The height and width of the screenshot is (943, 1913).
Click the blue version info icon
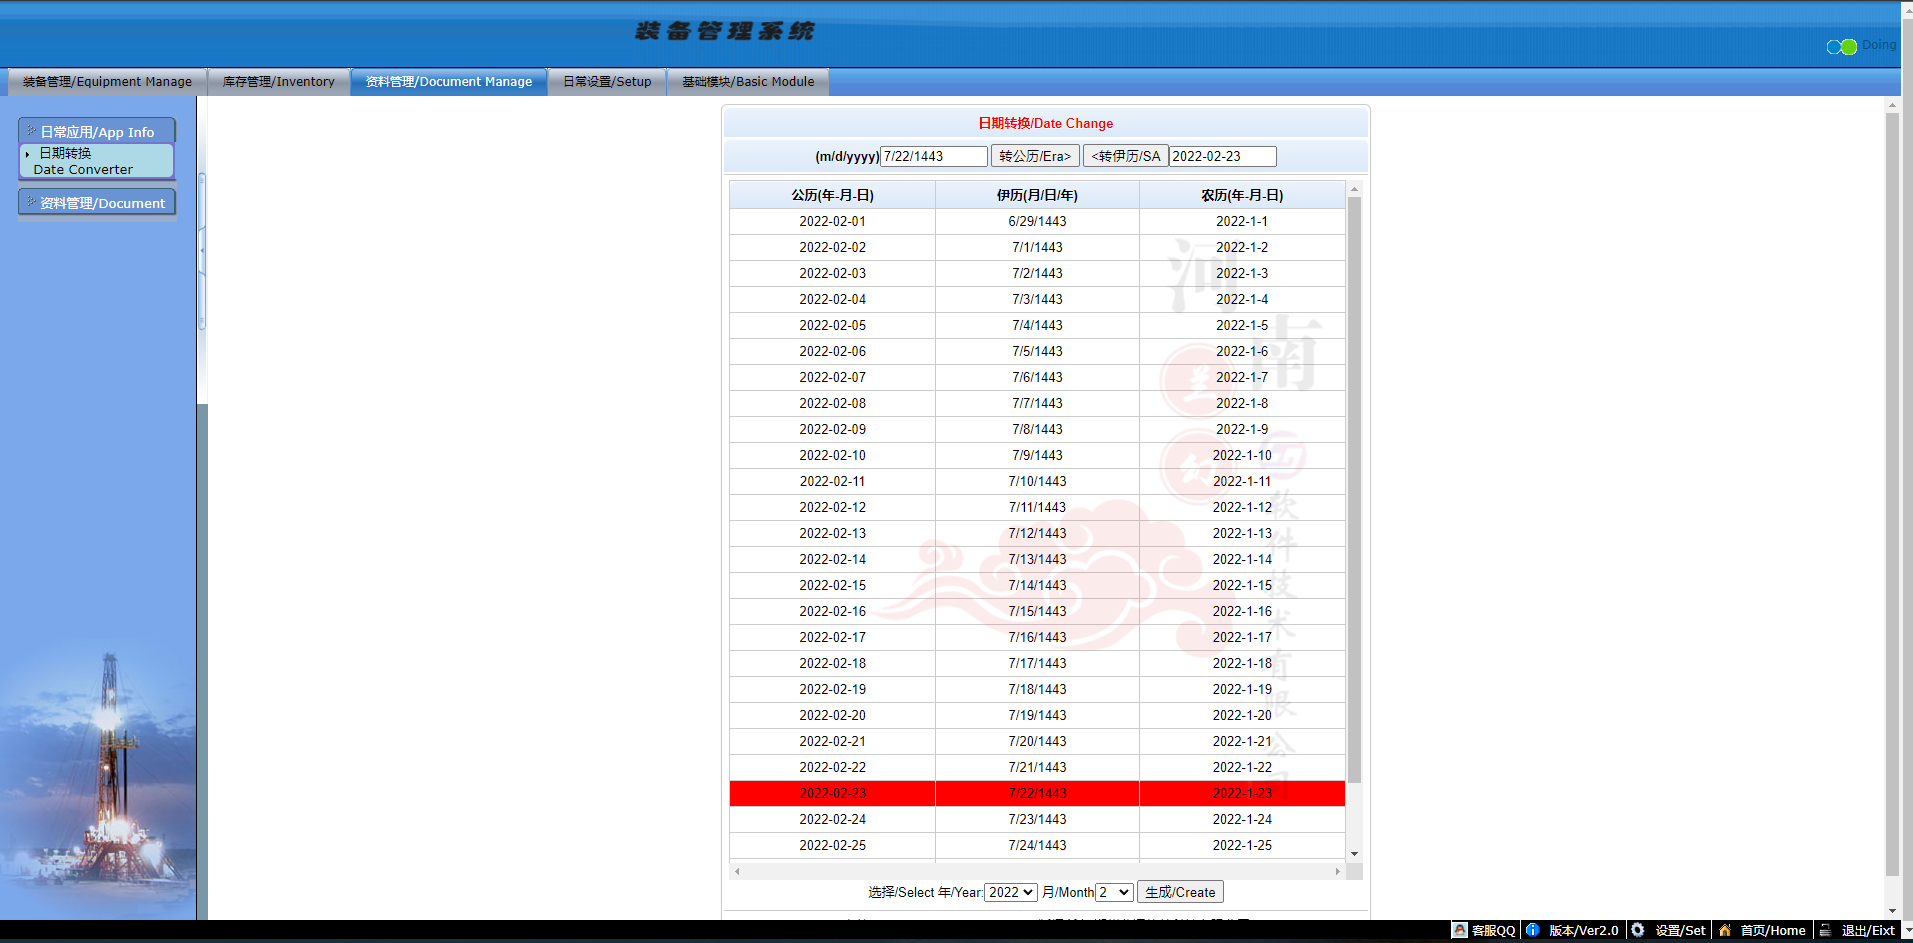tap(1532, 930)
